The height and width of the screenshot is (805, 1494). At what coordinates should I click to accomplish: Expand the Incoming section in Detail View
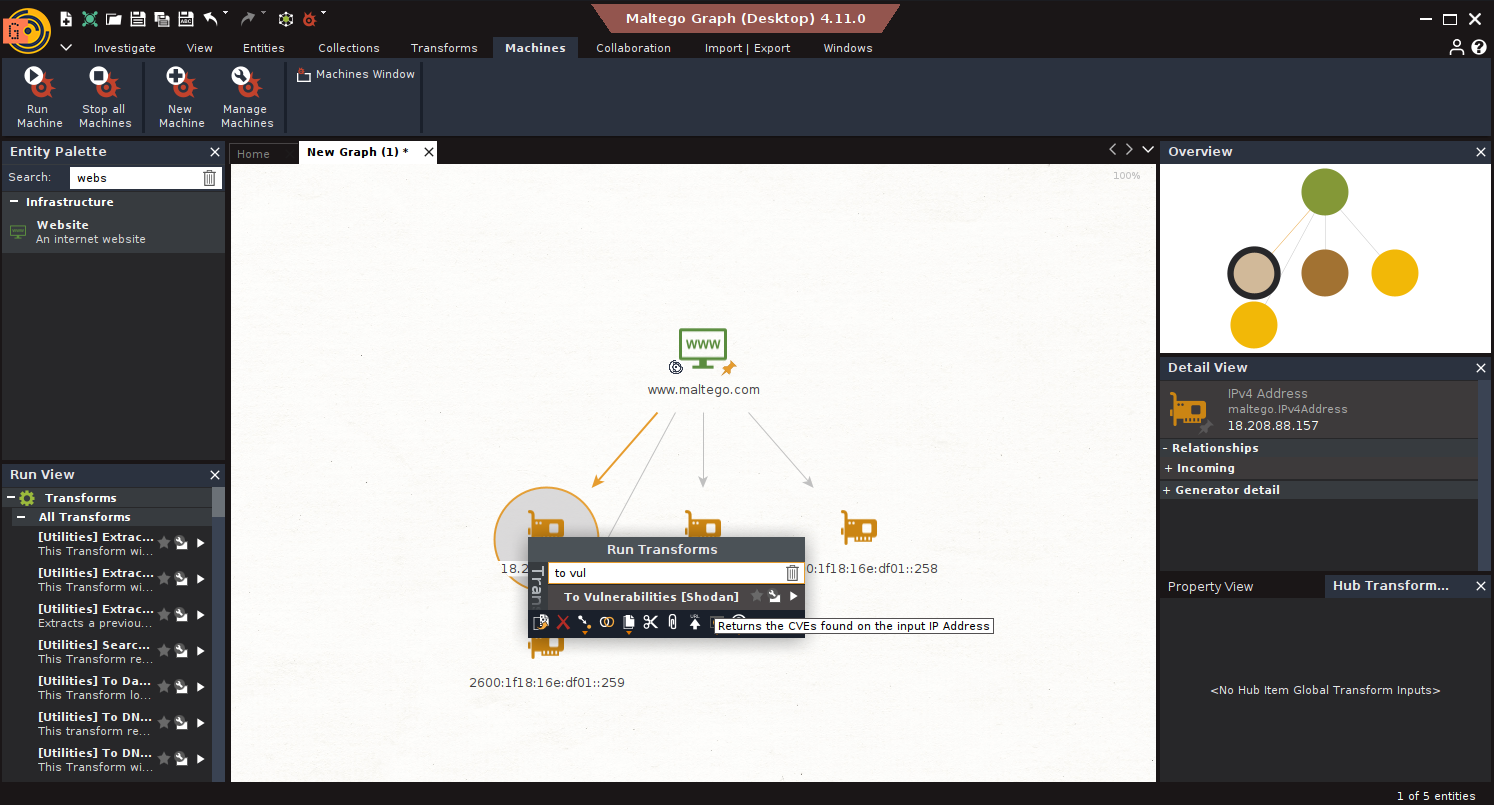[x=1168, y=468]
